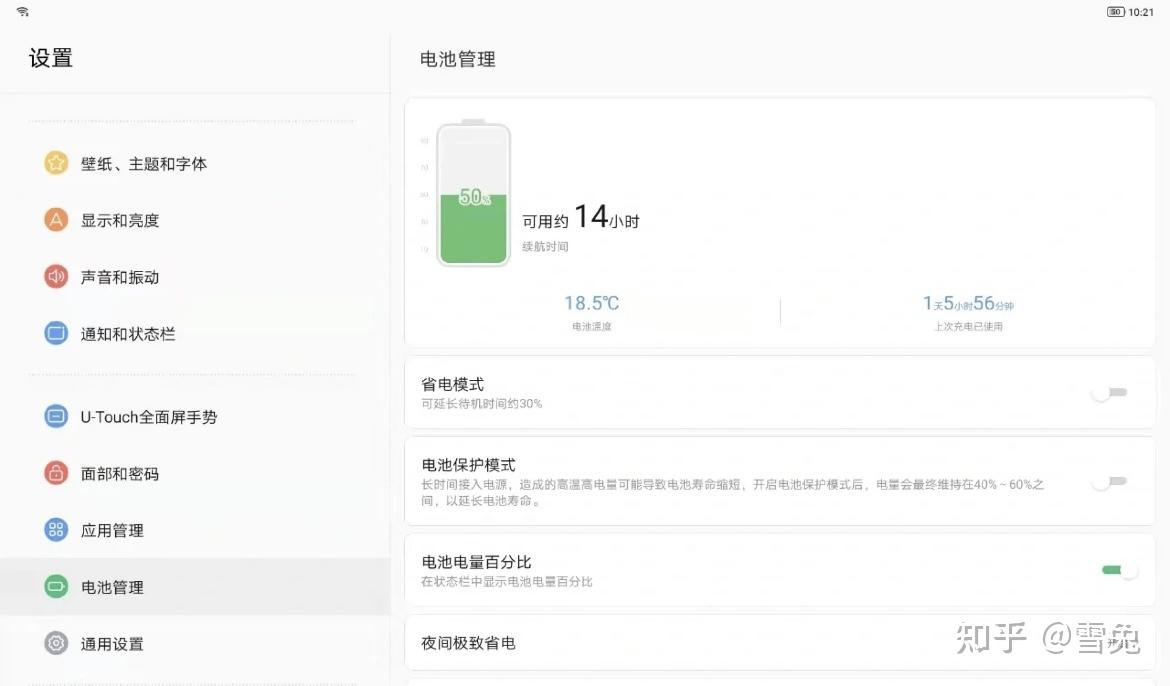This screenshot has height=686, width=1170.
Task: Open 面部和密码 settings
Action: 195,474
